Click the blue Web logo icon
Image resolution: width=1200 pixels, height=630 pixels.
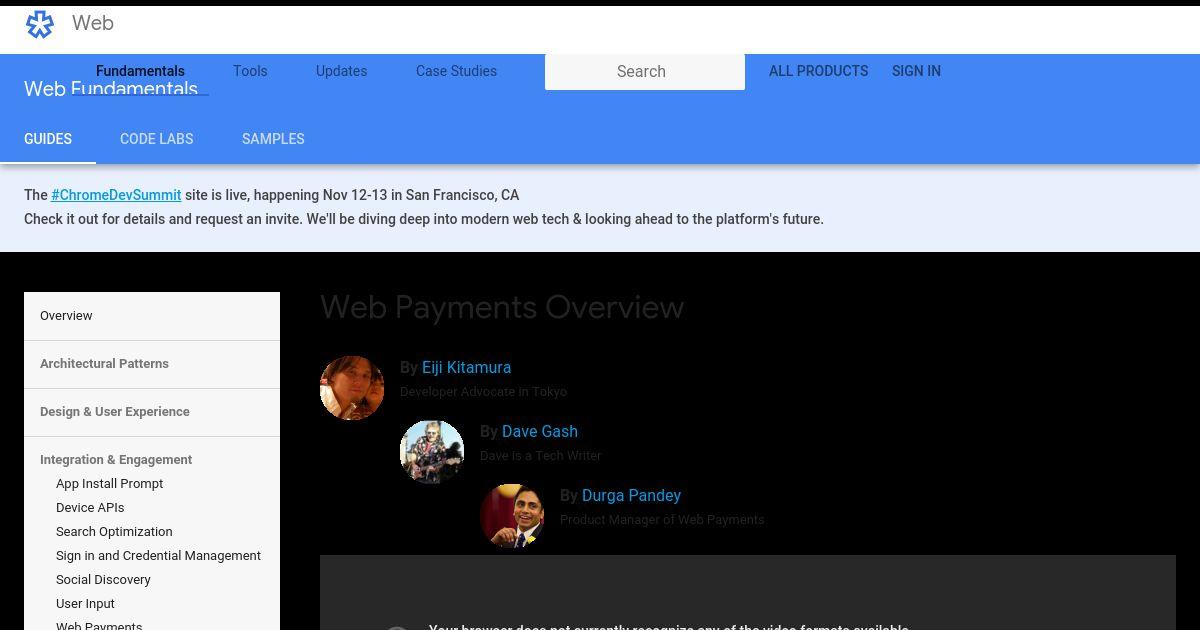[x=40, y=24]
